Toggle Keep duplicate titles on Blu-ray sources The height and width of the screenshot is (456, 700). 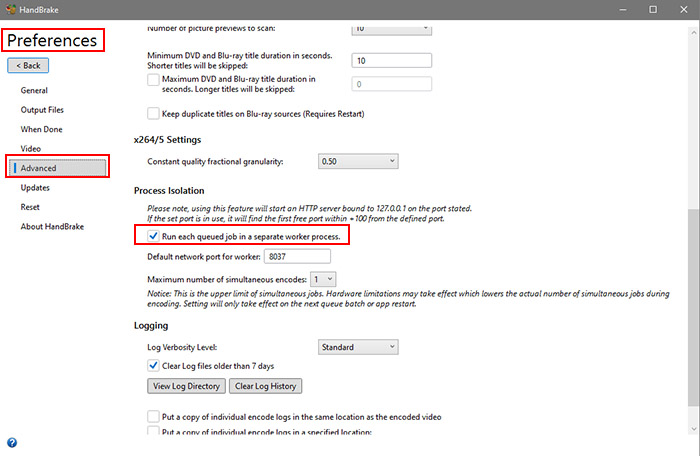tap(153, 113)
